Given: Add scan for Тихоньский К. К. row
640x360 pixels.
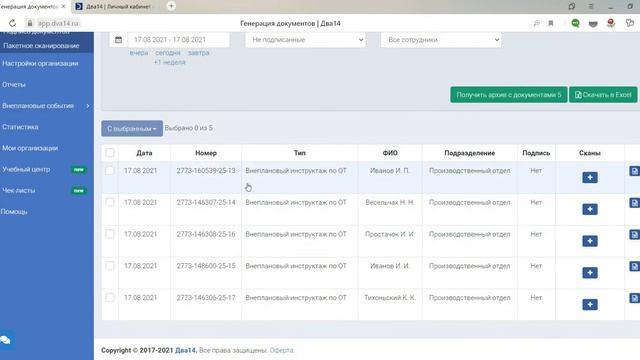Looking at the screenshot, I should [590, 305].
